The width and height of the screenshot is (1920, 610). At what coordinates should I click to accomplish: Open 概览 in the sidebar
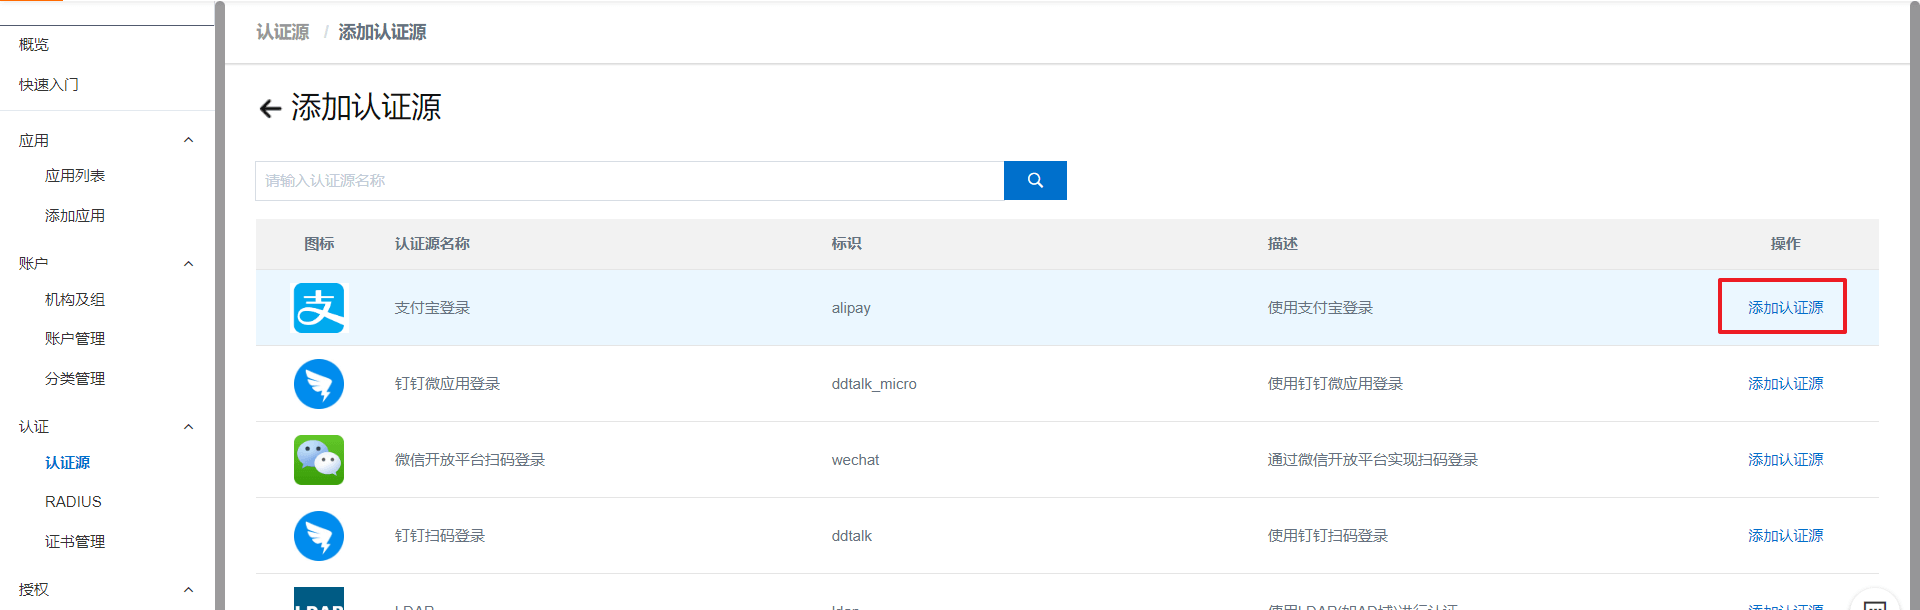[34, 45]
